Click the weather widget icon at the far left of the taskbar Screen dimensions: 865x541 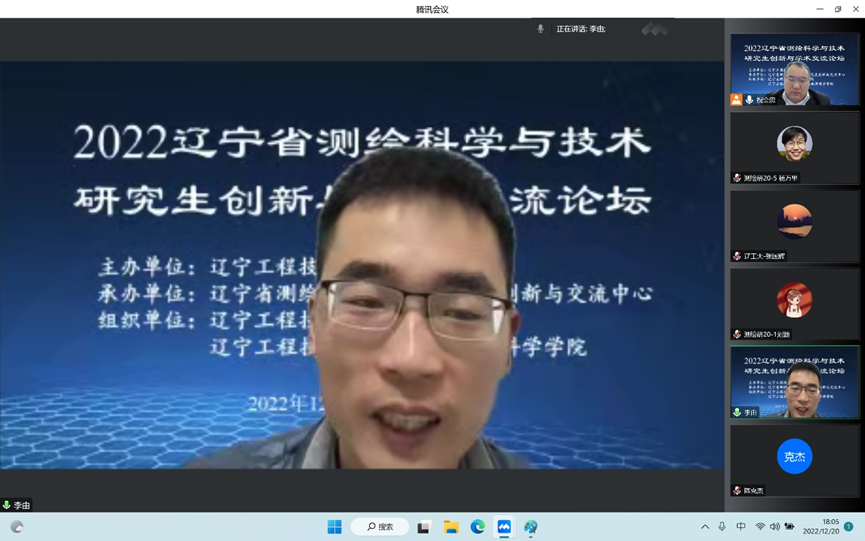(x=17, y=527)
